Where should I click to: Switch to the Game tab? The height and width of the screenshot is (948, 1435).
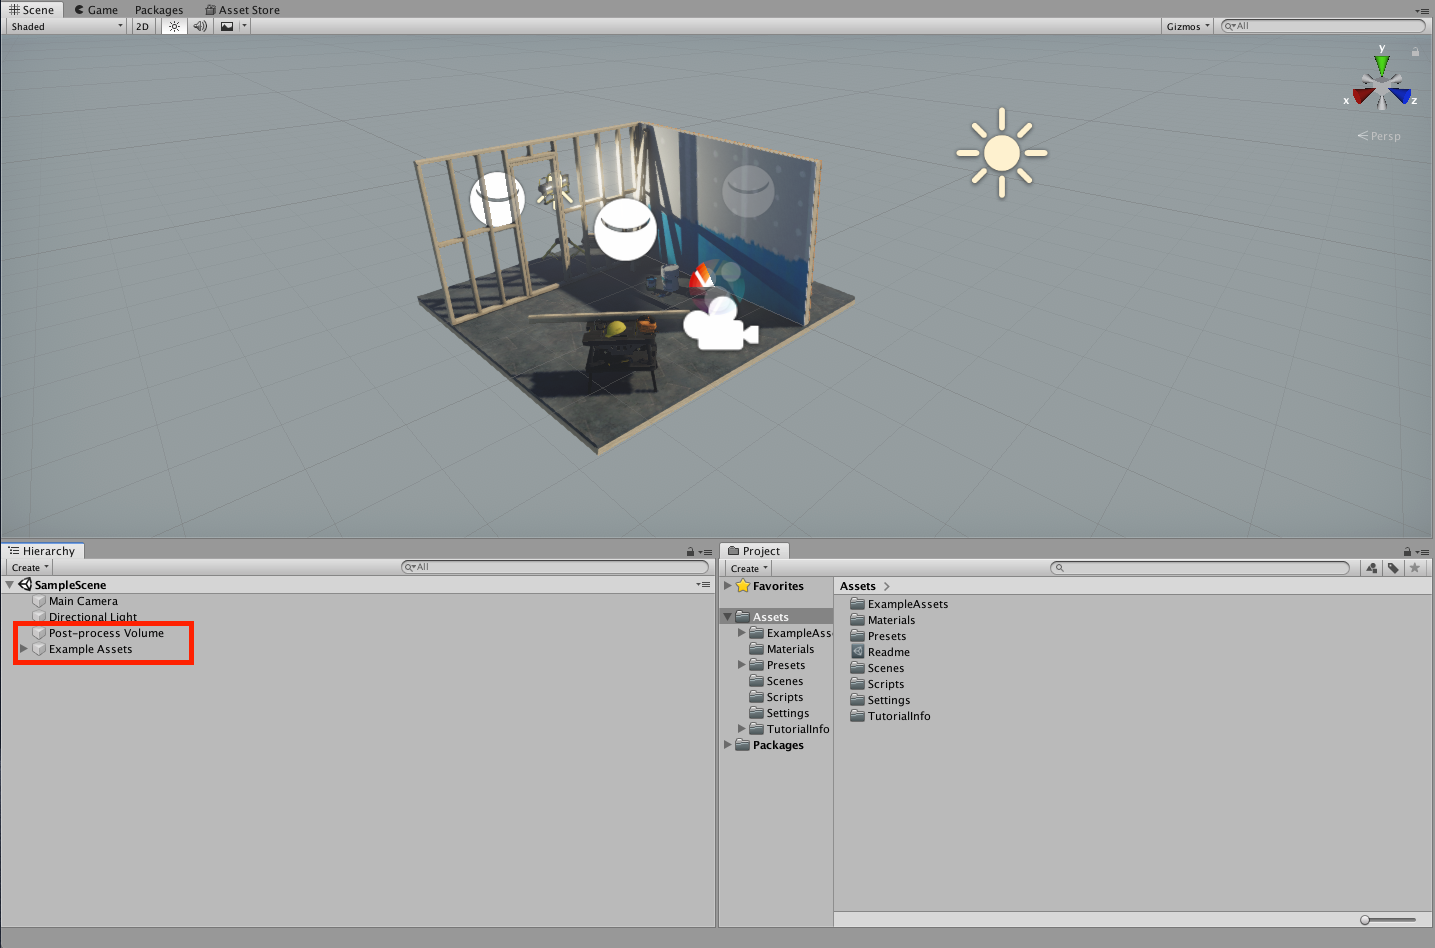(95, 9)
